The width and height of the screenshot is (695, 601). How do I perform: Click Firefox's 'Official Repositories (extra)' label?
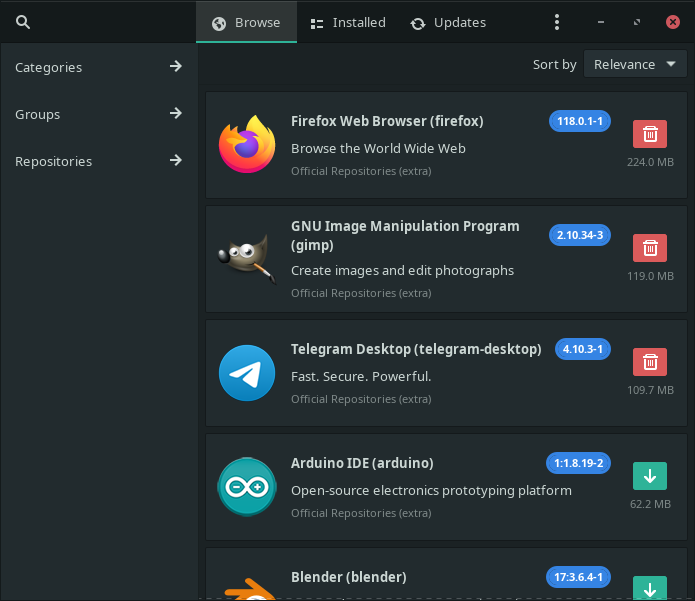pyautogui.click(x=361, y=171)
